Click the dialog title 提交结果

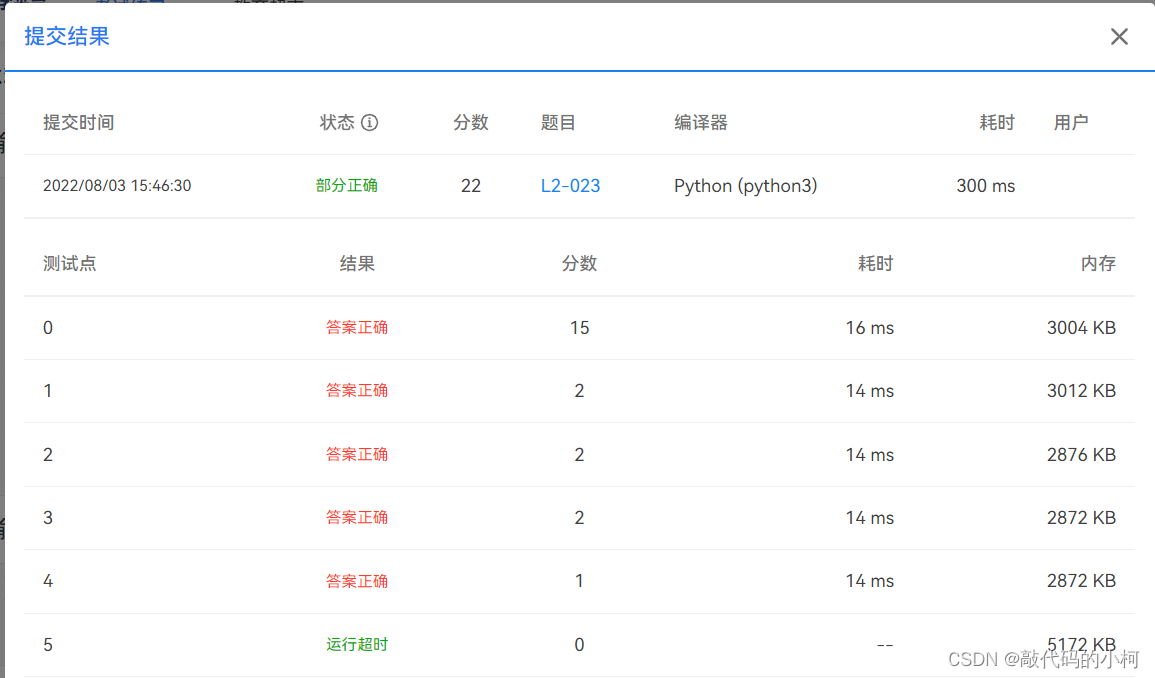[66, 36]
